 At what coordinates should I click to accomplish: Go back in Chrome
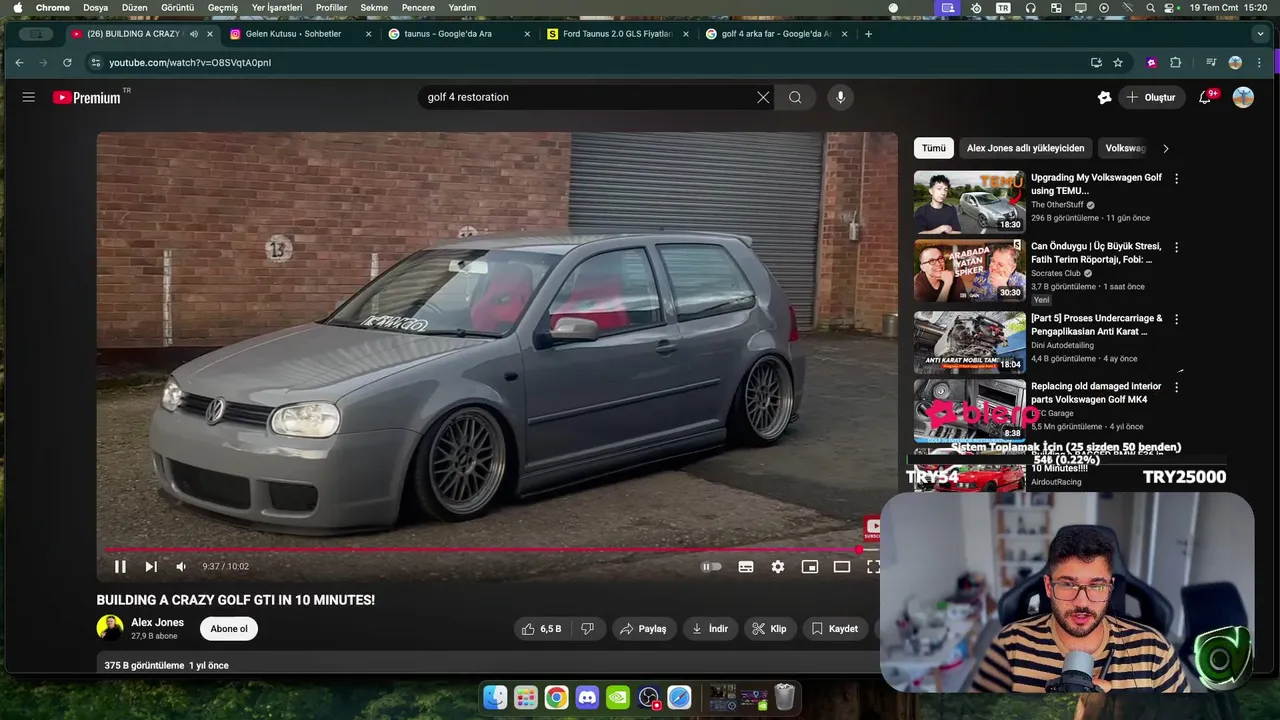(x=19, y=62)
